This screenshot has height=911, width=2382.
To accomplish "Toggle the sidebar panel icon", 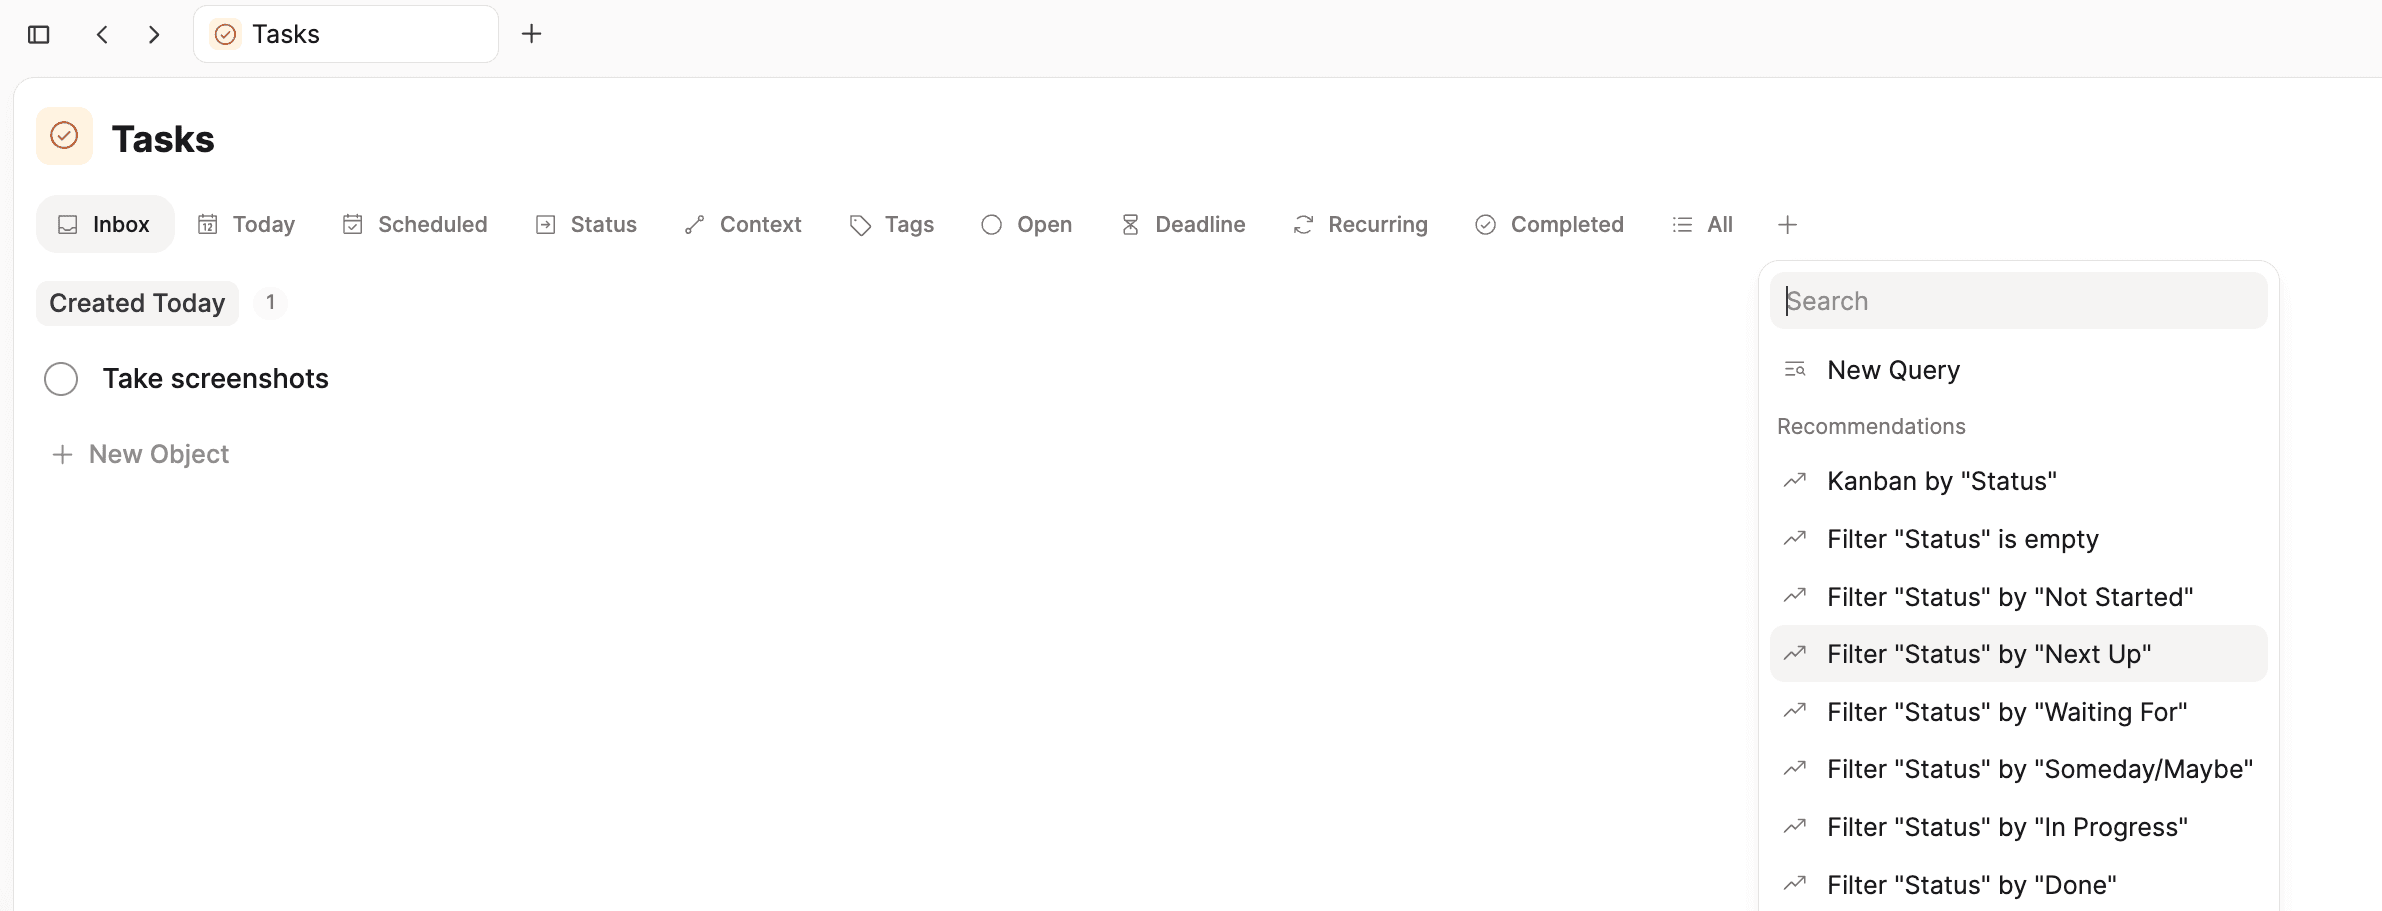I will (39, 34).
